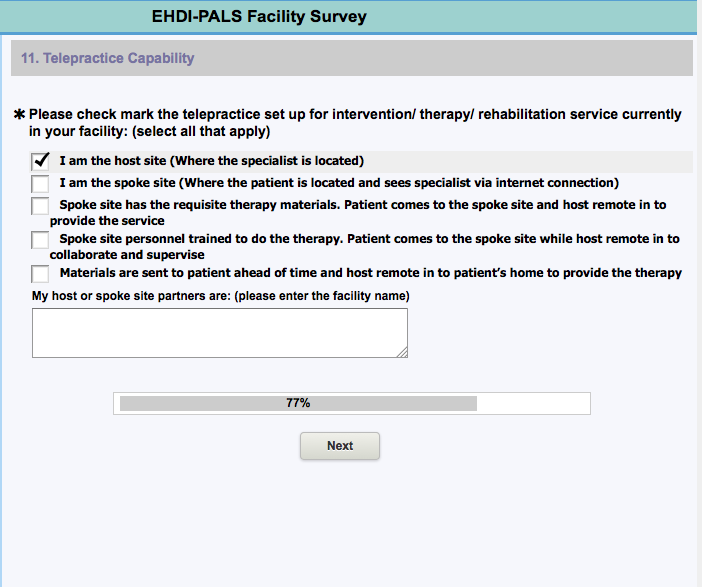Screen dimensions: 703x587
Task: Tick 'Spoke site personnel trained' checkbox
Action: (40, 240)
